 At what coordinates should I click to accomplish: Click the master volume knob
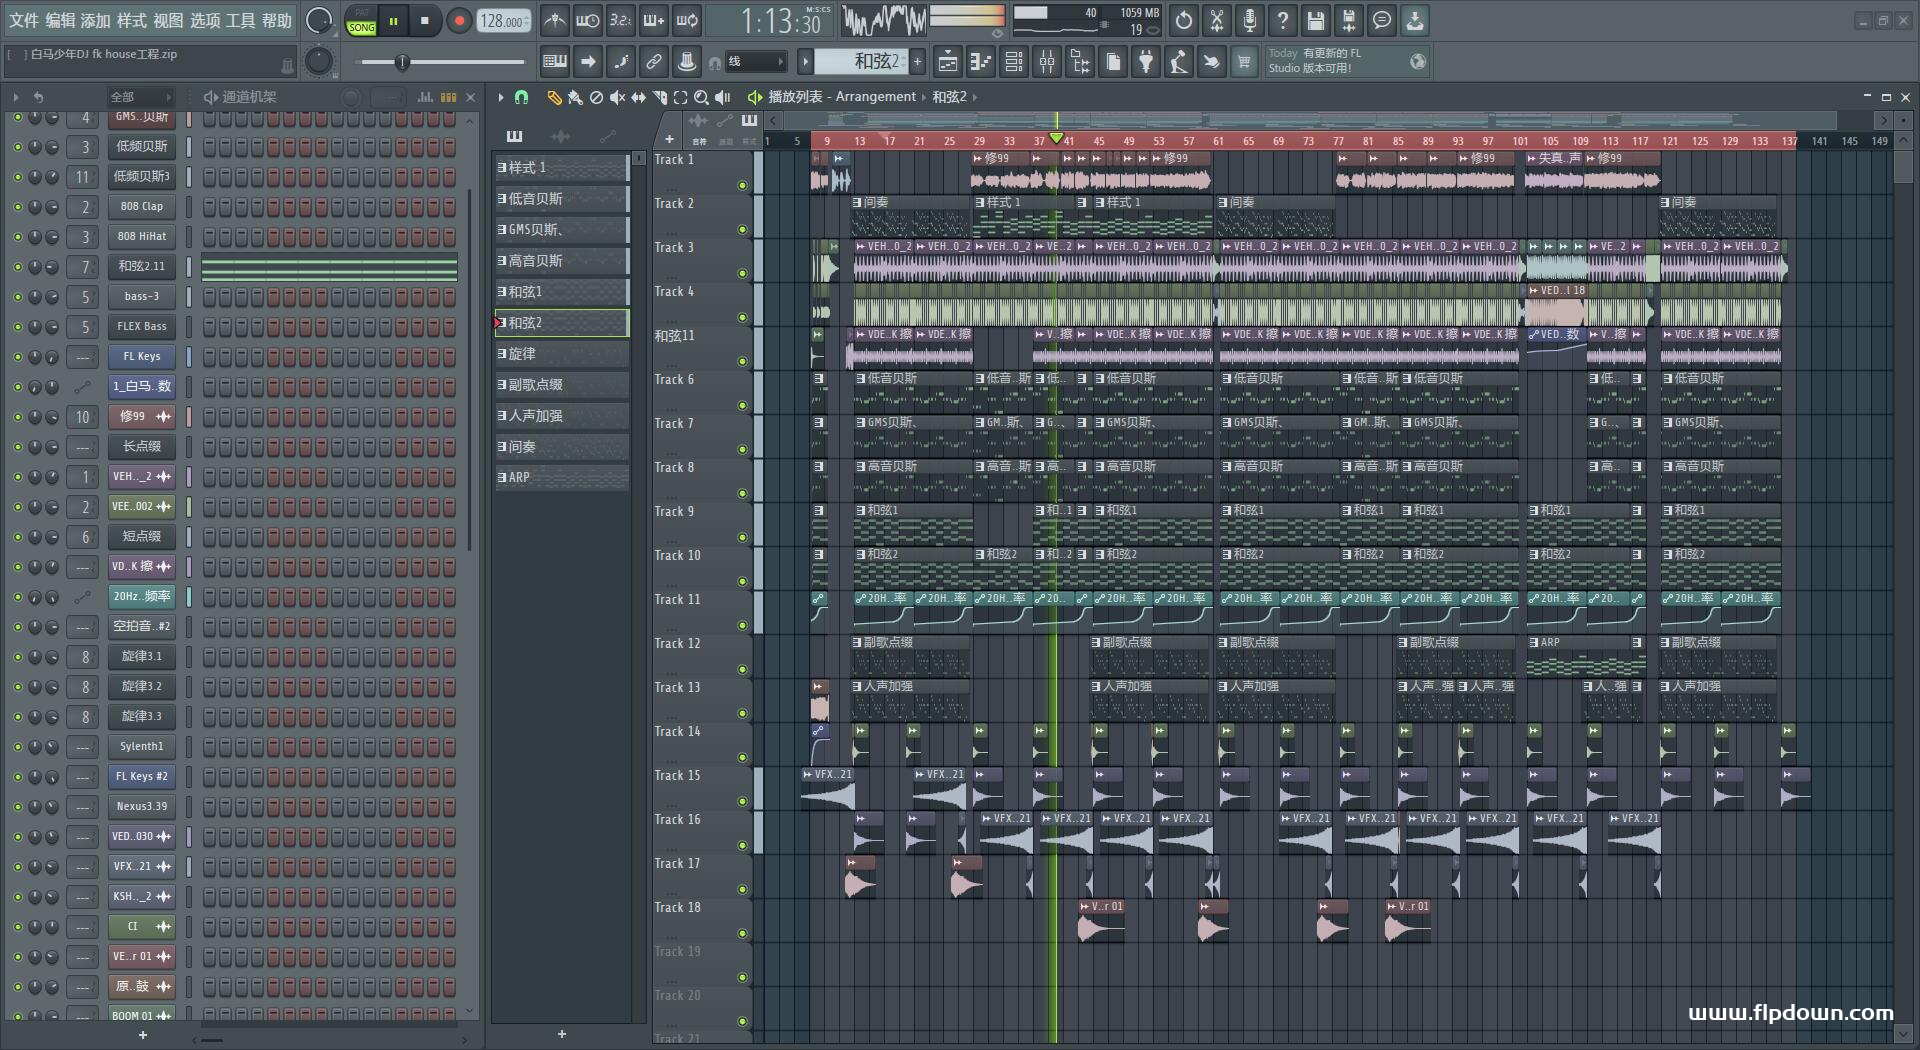319,20
